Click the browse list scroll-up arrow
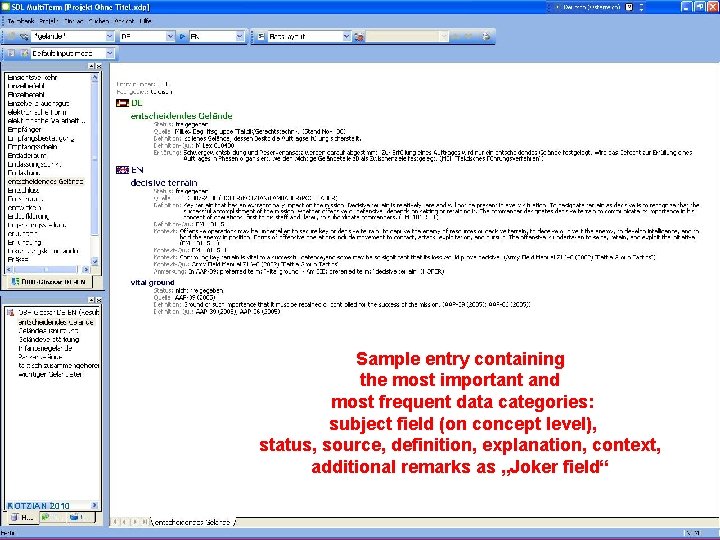 pyautogui.click(x=95, y=78)
